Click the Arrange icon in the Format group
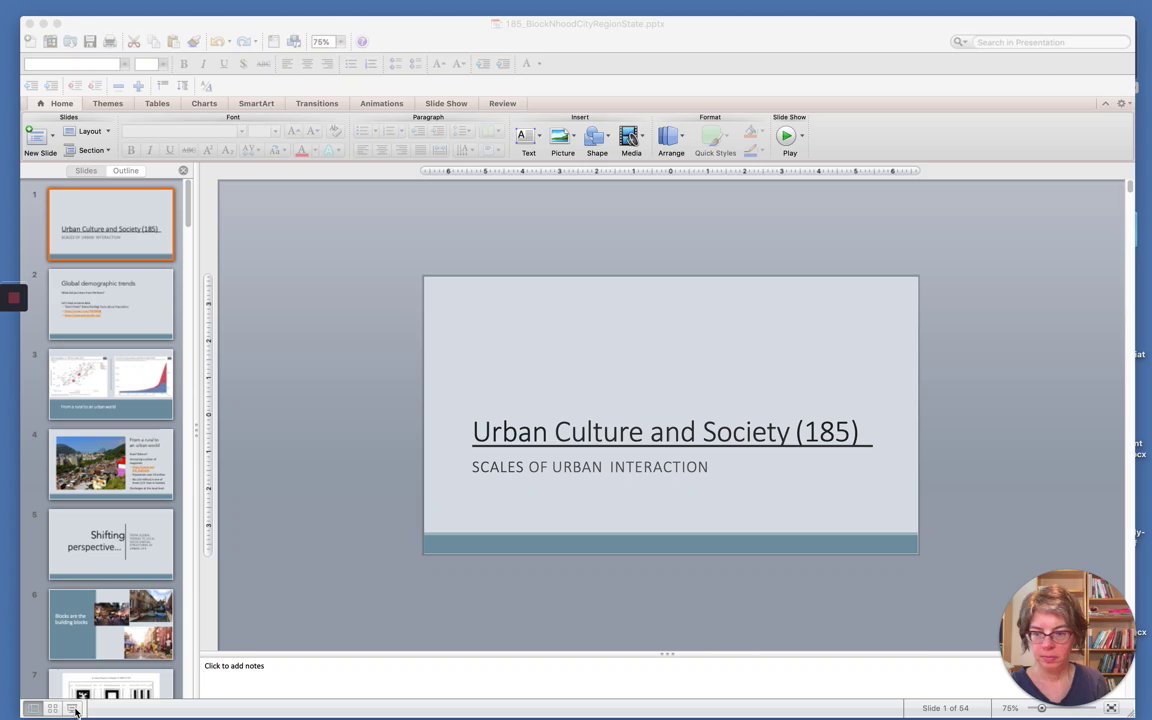The width and height of the screenshot is (1152, 720). point(668,136)
